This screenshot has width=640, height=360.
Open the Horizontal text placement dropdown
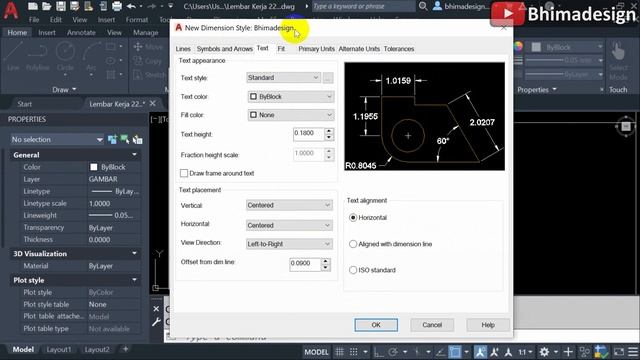click(289, 225)
